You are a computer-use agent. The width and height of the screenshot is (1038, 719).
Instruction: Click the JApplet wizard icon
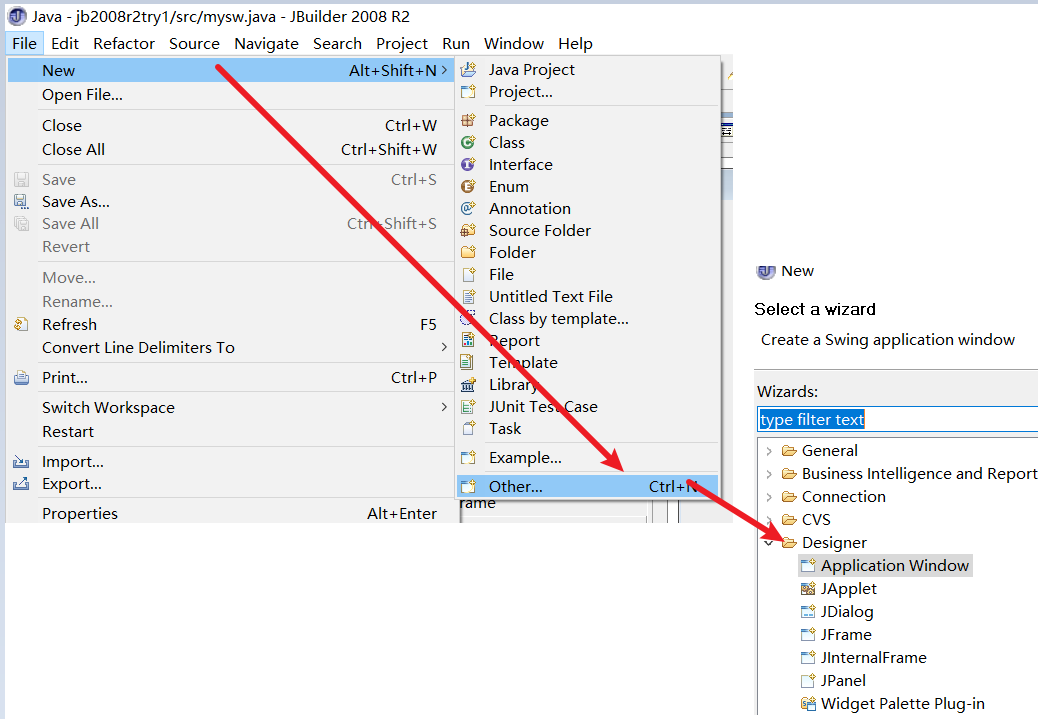point(808,589)
